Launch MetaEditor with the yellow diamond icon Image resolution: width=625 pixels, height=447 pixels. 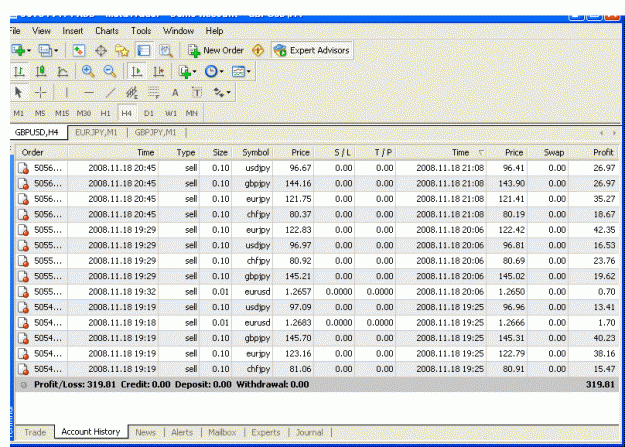[258, 51]
